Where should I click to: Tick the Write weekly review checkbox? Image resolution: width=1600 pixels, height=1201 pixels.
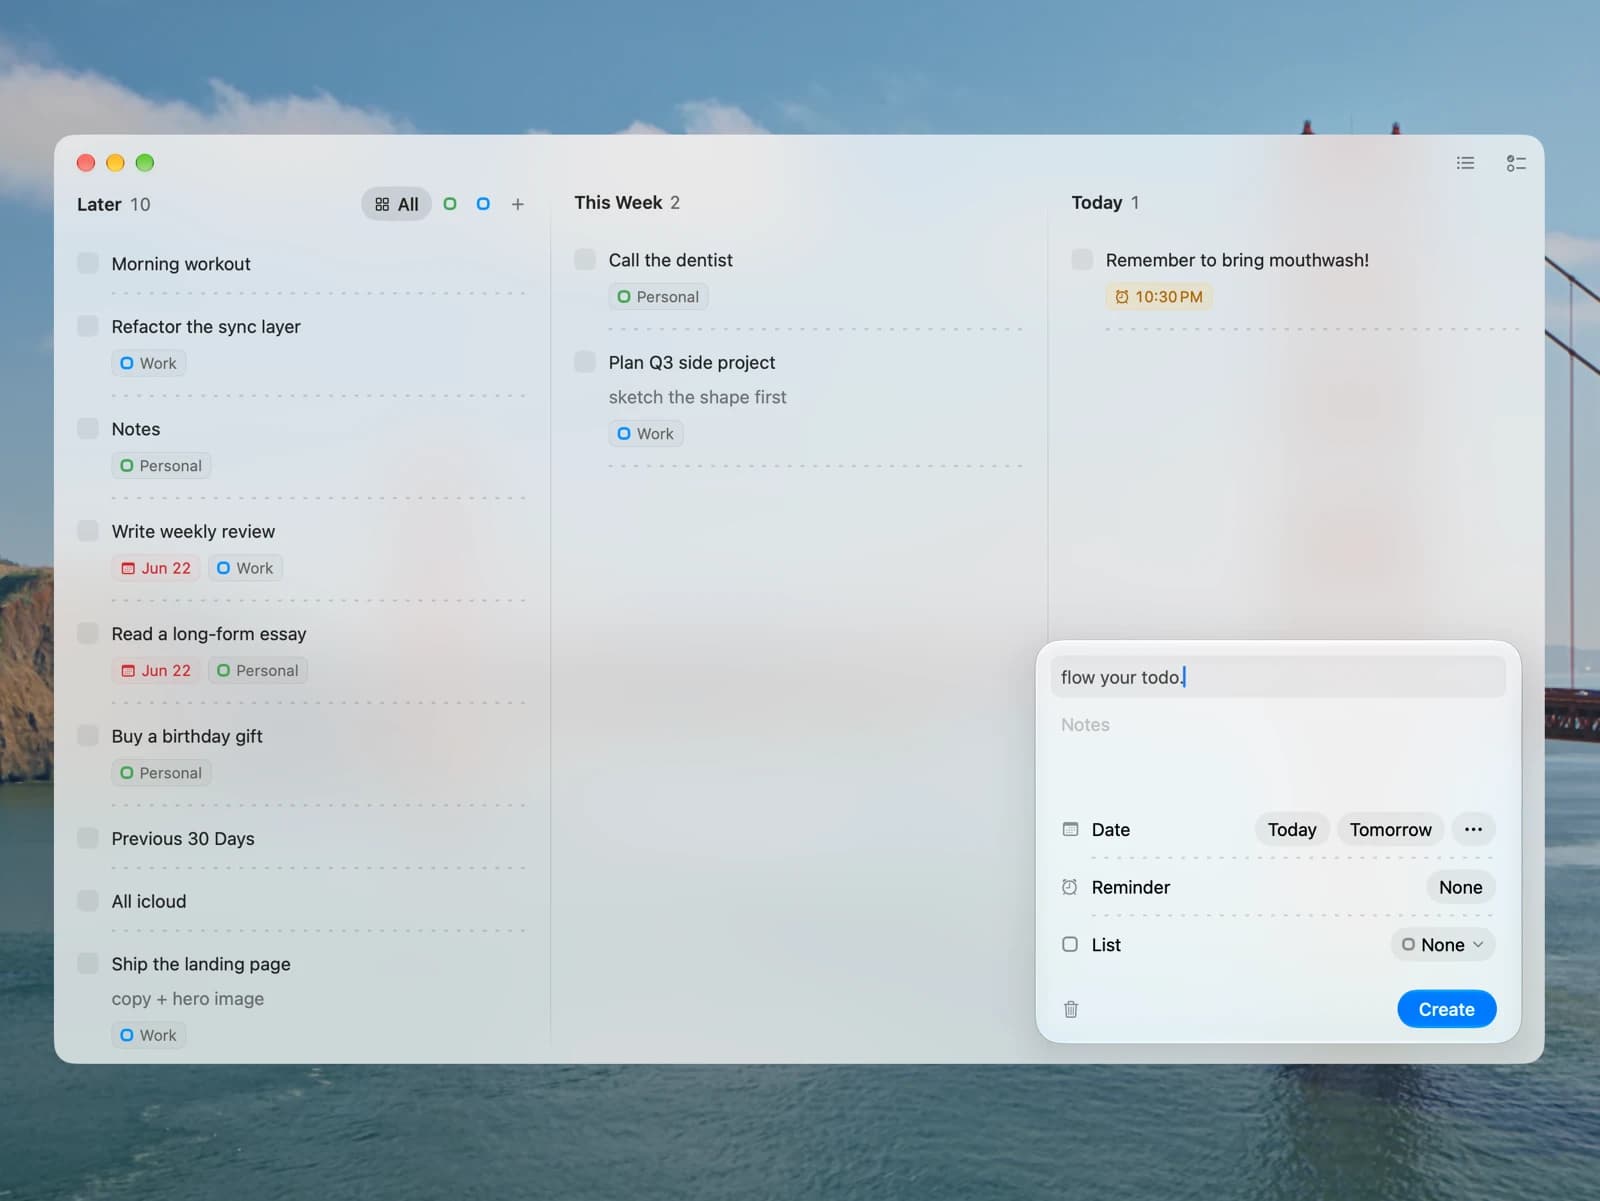point(88,530)
